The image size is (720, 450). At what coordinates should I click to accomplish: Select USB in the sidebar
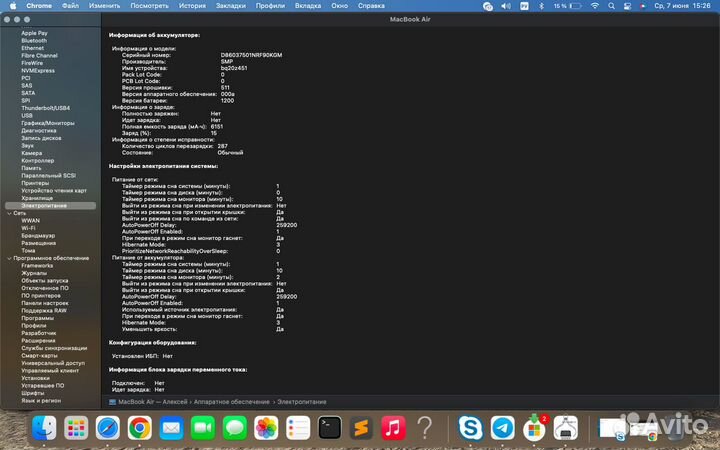click(x=27, y=116)
